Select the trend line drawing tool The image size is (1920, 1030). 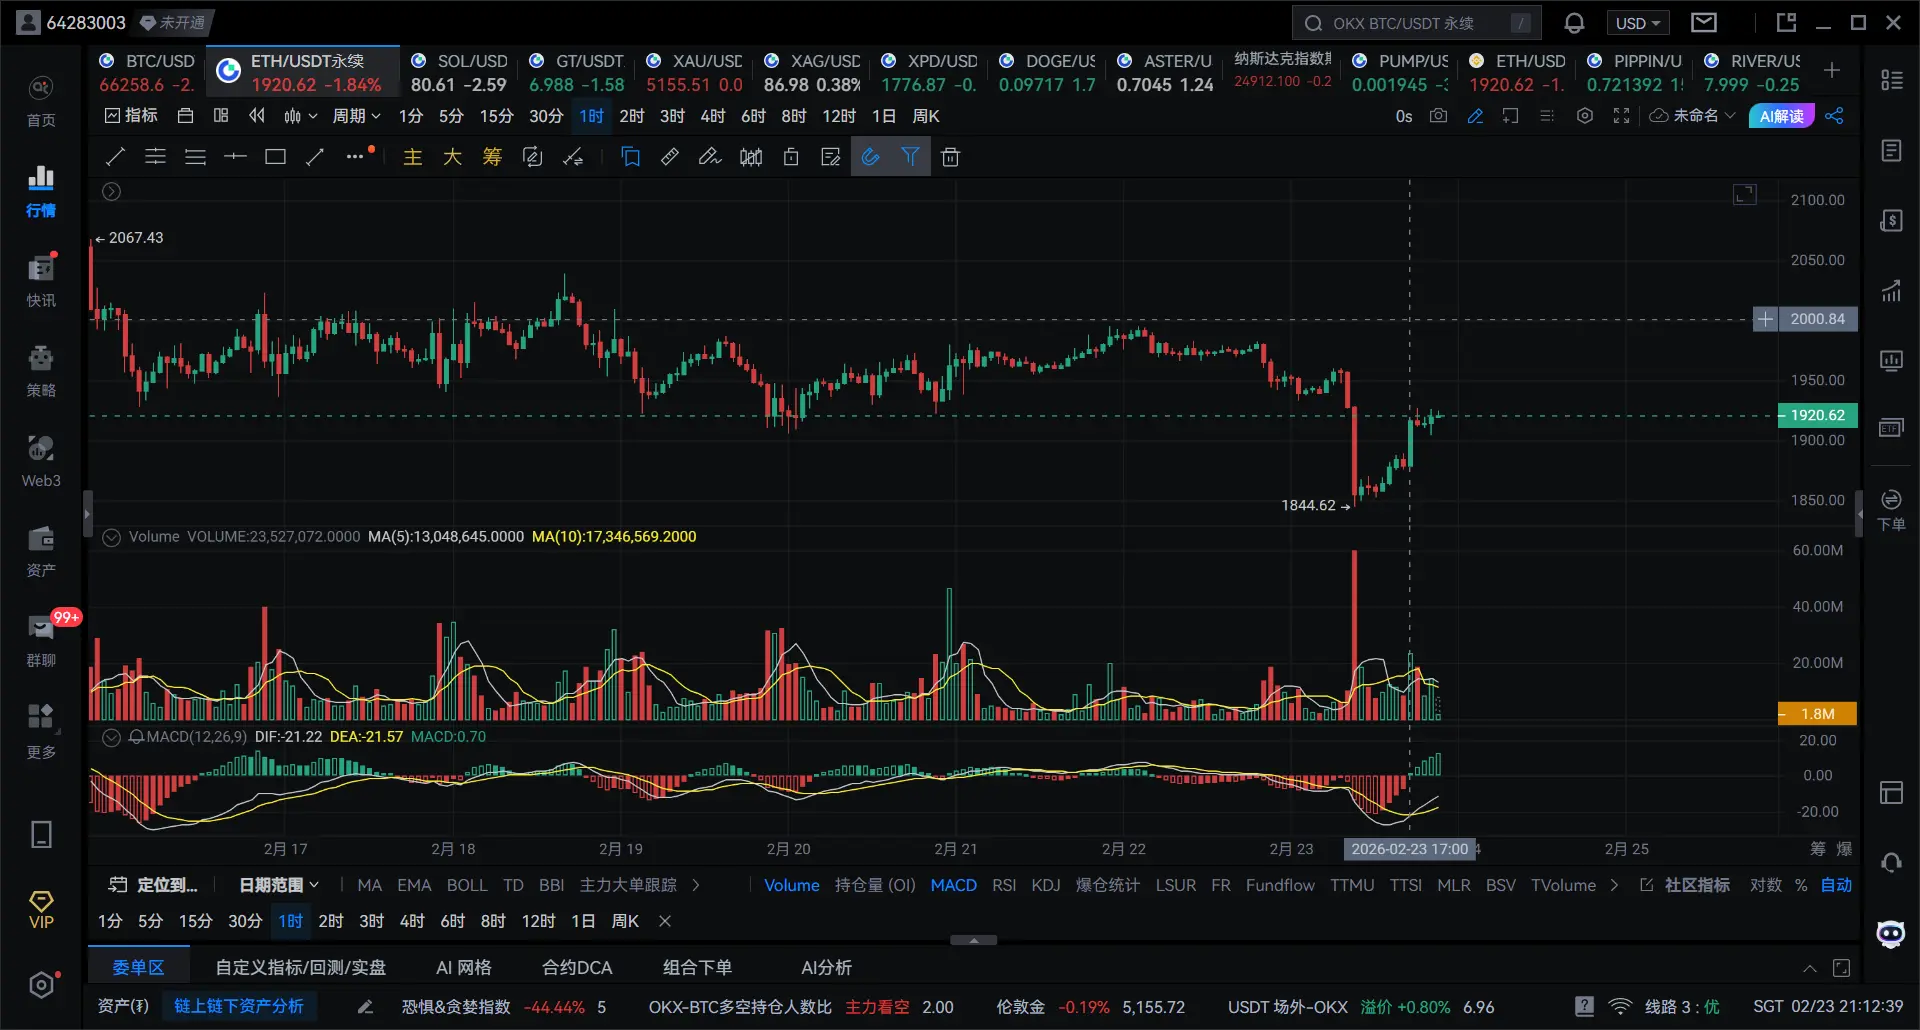click(115, 157)
